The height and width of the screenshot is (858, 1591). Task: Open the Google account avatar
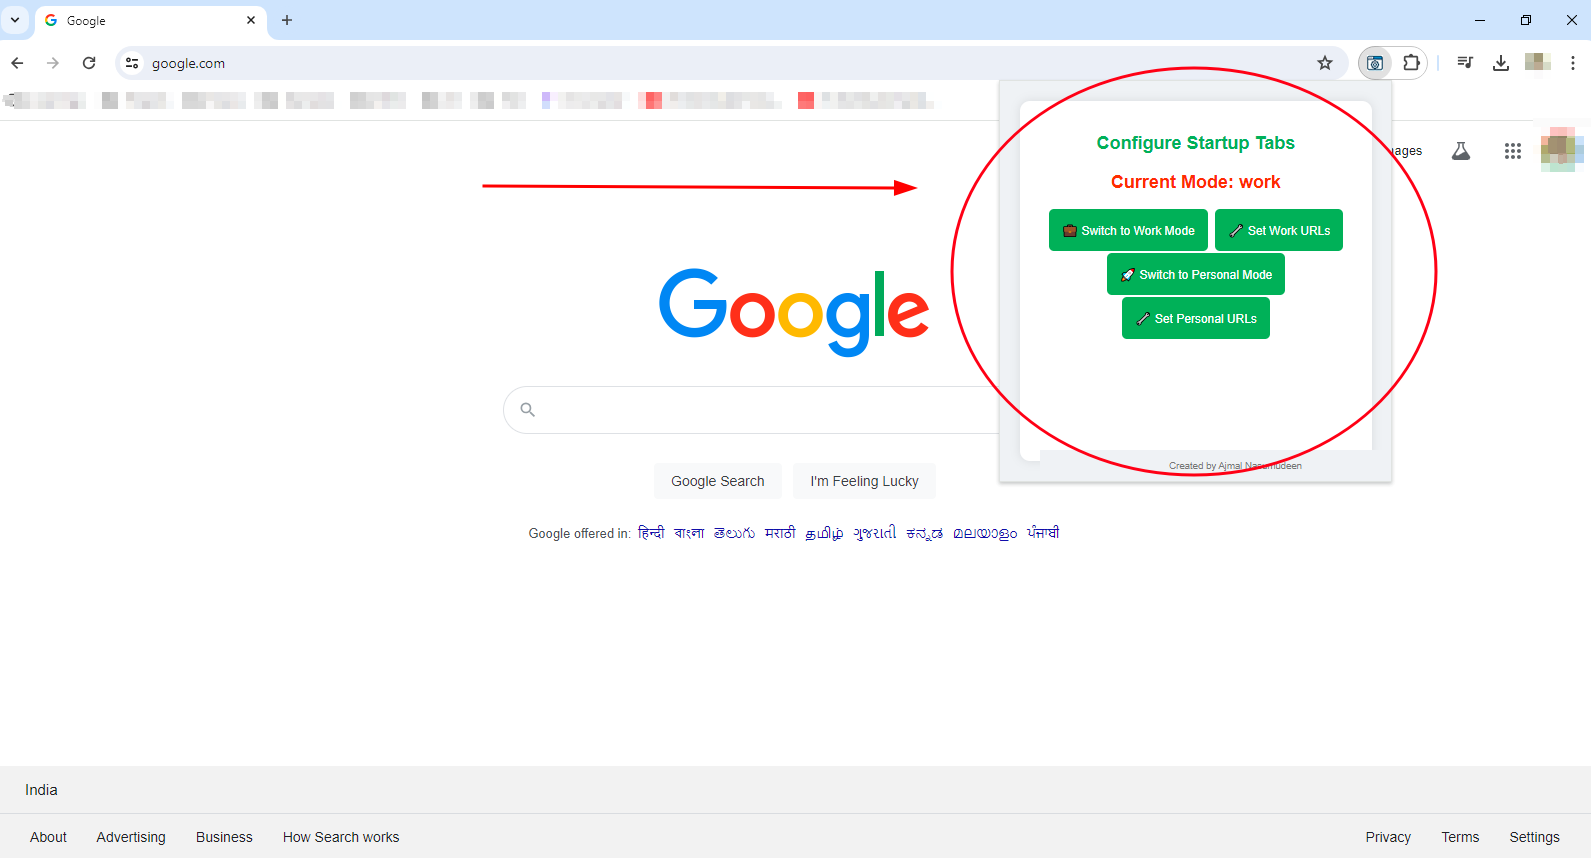point(1562,150)
